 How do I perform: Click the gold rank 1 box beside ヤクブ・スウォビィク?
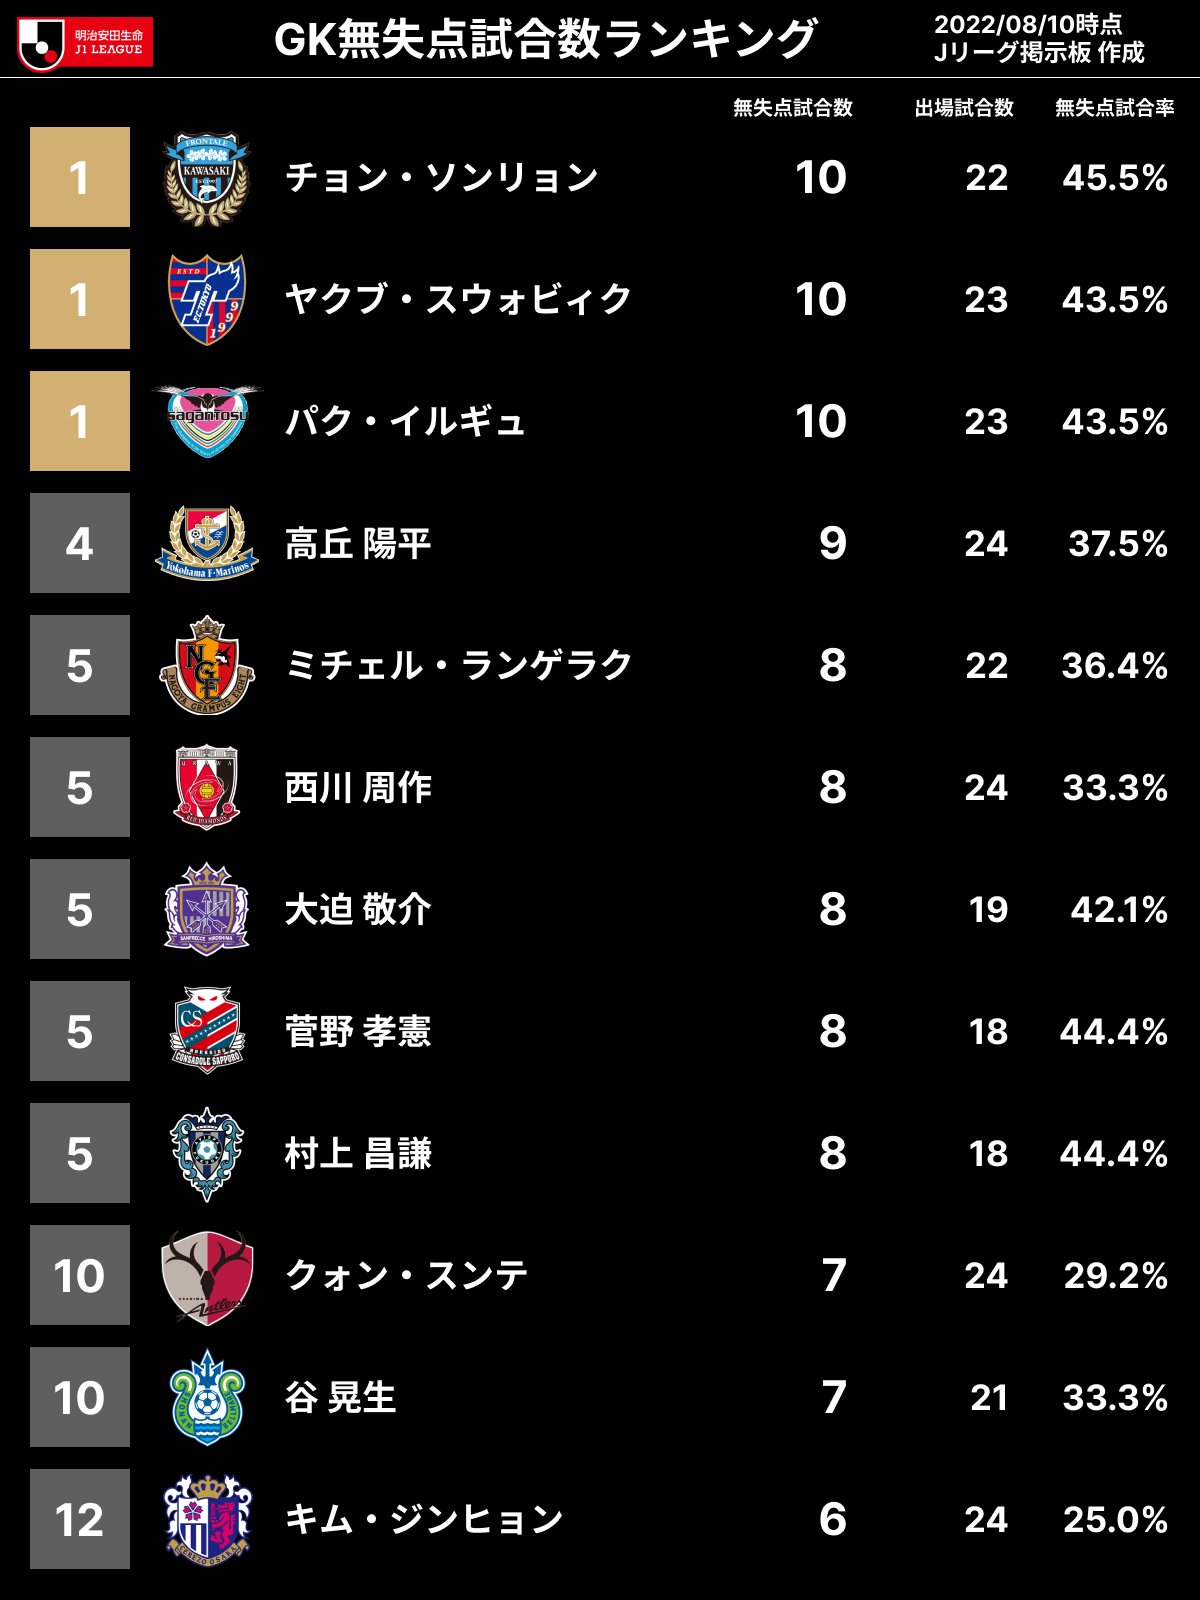80,299
